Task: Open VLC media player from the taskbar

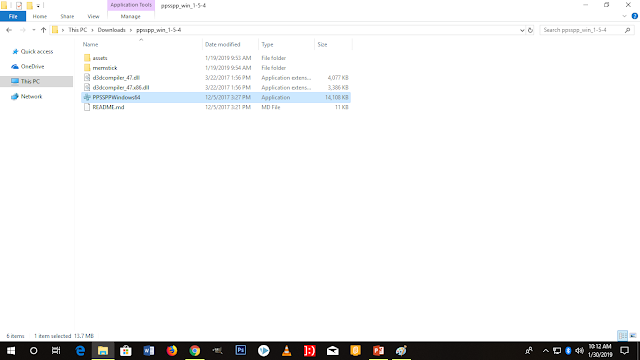Action: [287, 351]
